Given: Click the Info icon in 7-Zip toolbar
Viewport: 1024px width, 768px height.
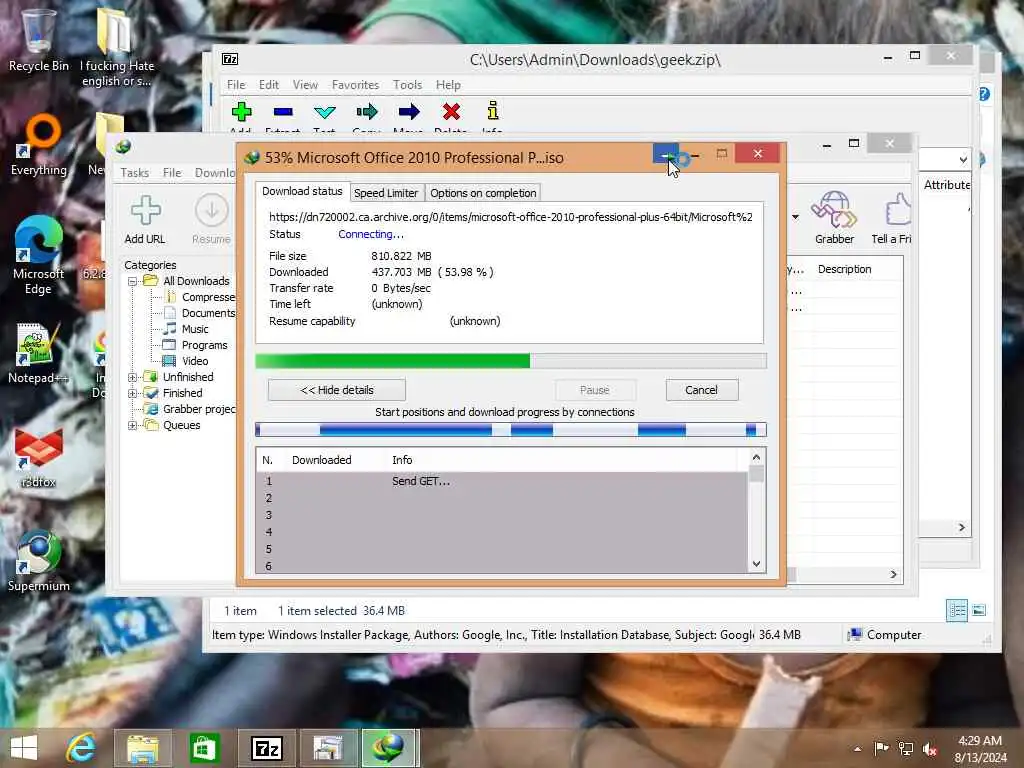Looking at the screenshot, I should pos(492,111).
